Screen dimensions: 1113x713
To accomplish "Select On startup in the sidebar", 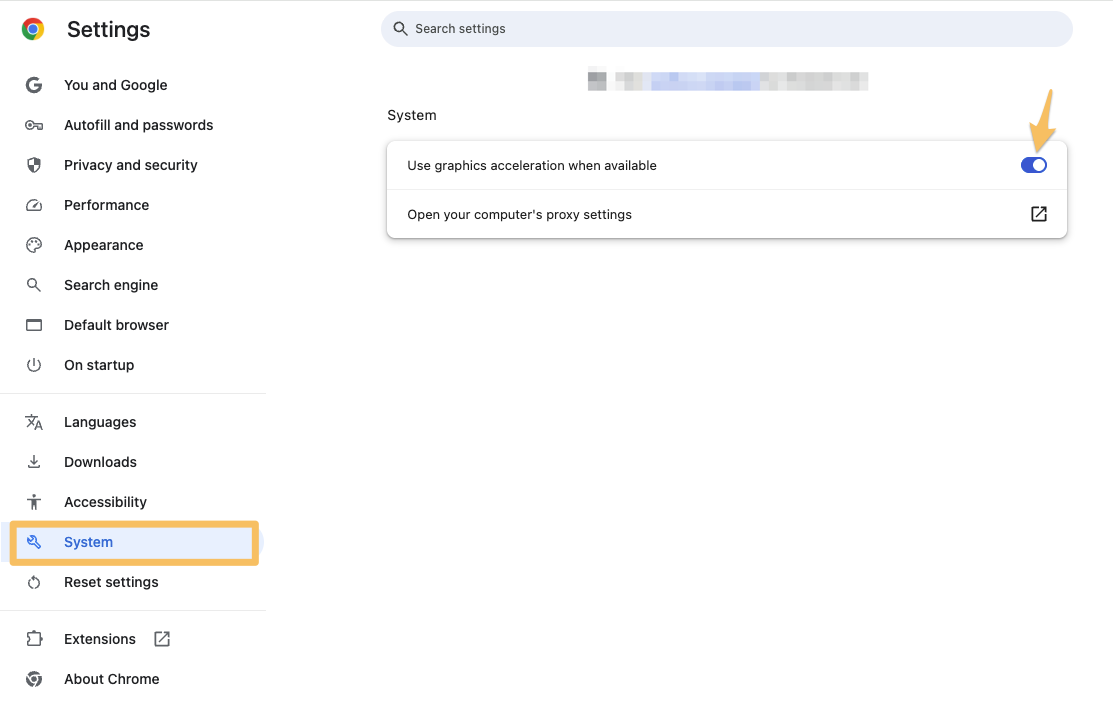I will (x=98, y=365).
